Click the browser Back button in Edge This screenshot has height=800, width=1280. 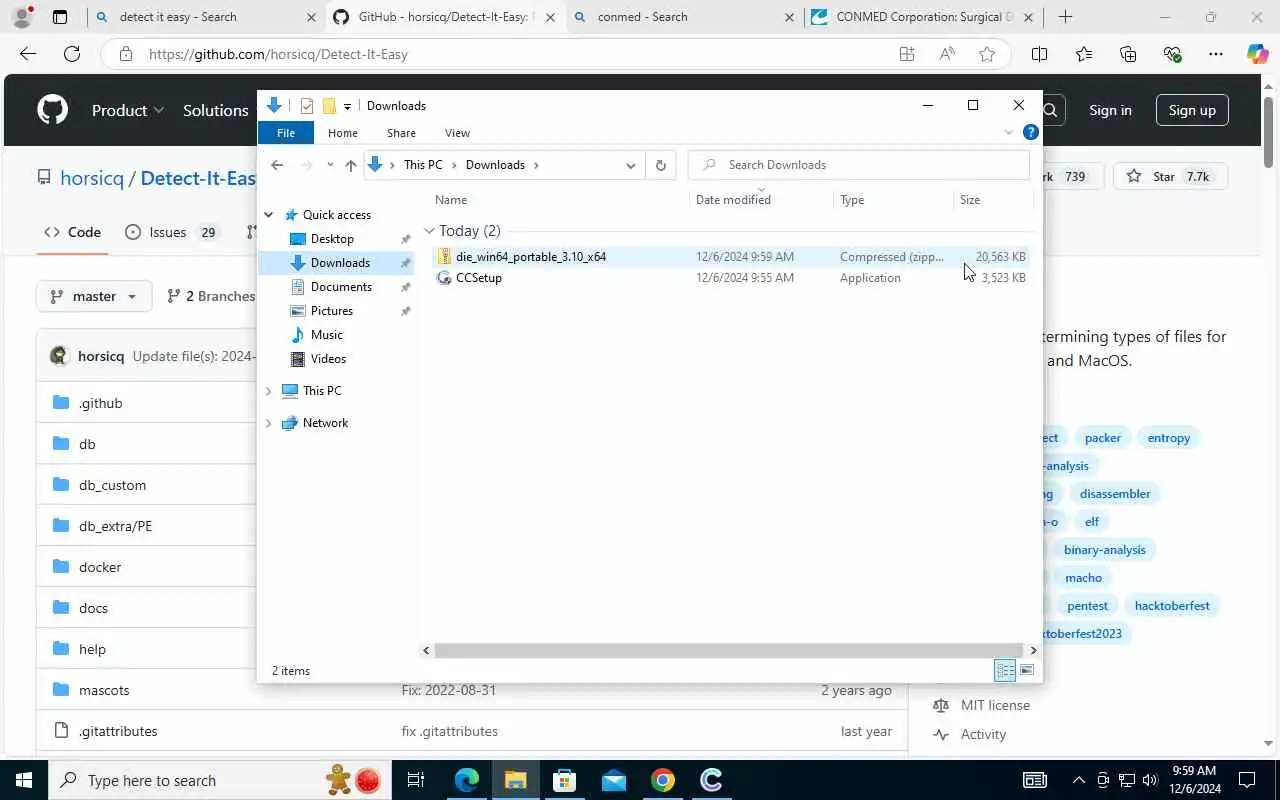28,54
